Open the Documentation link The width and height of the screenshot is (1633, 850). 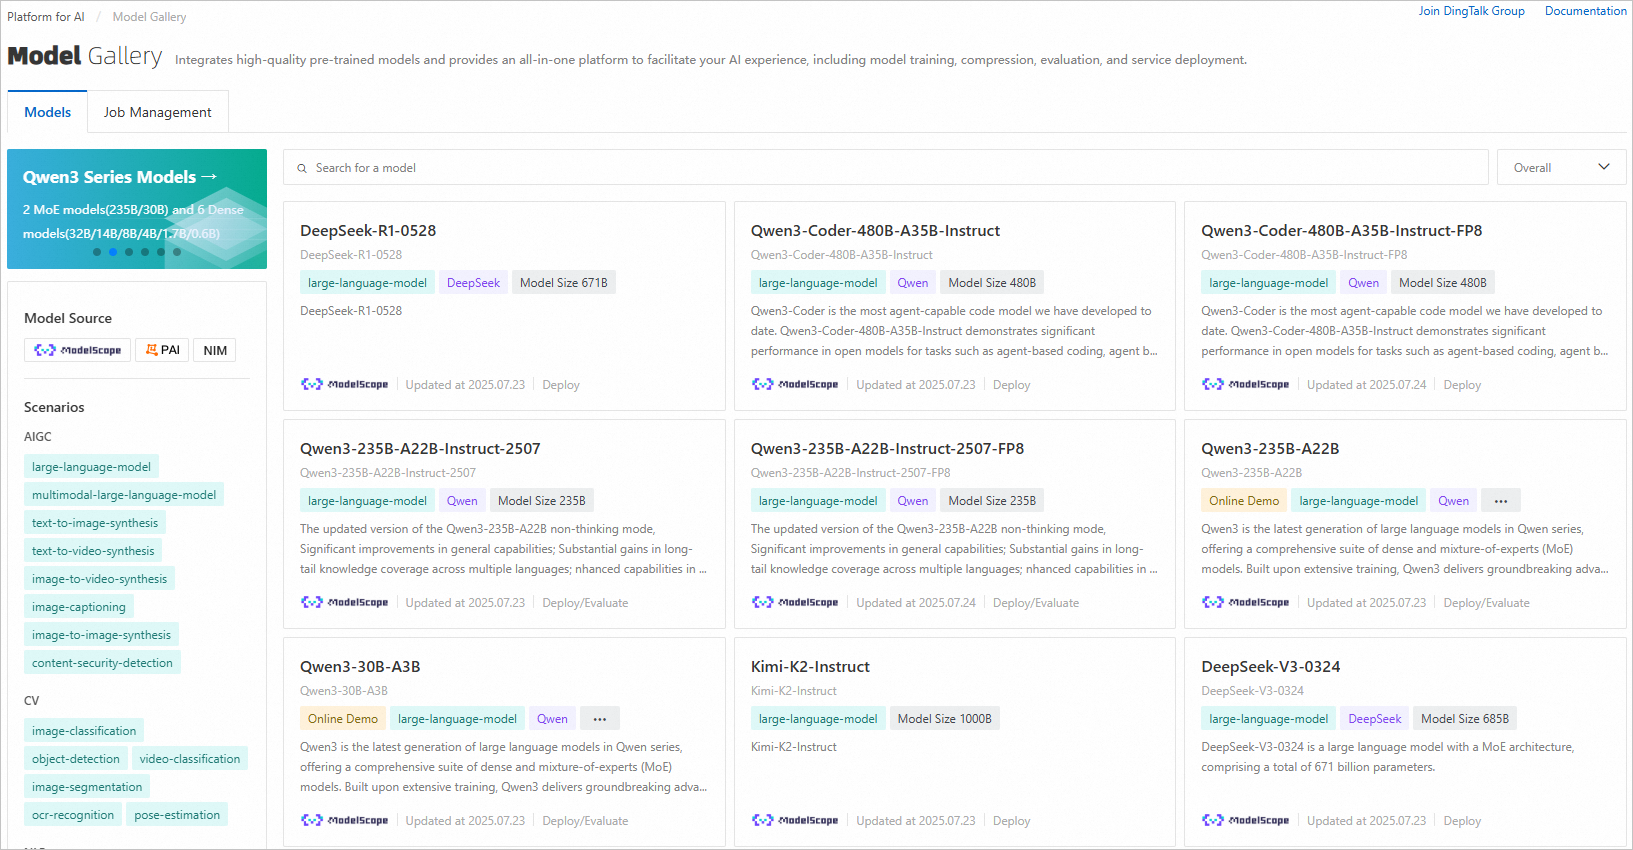(1585, 11)
